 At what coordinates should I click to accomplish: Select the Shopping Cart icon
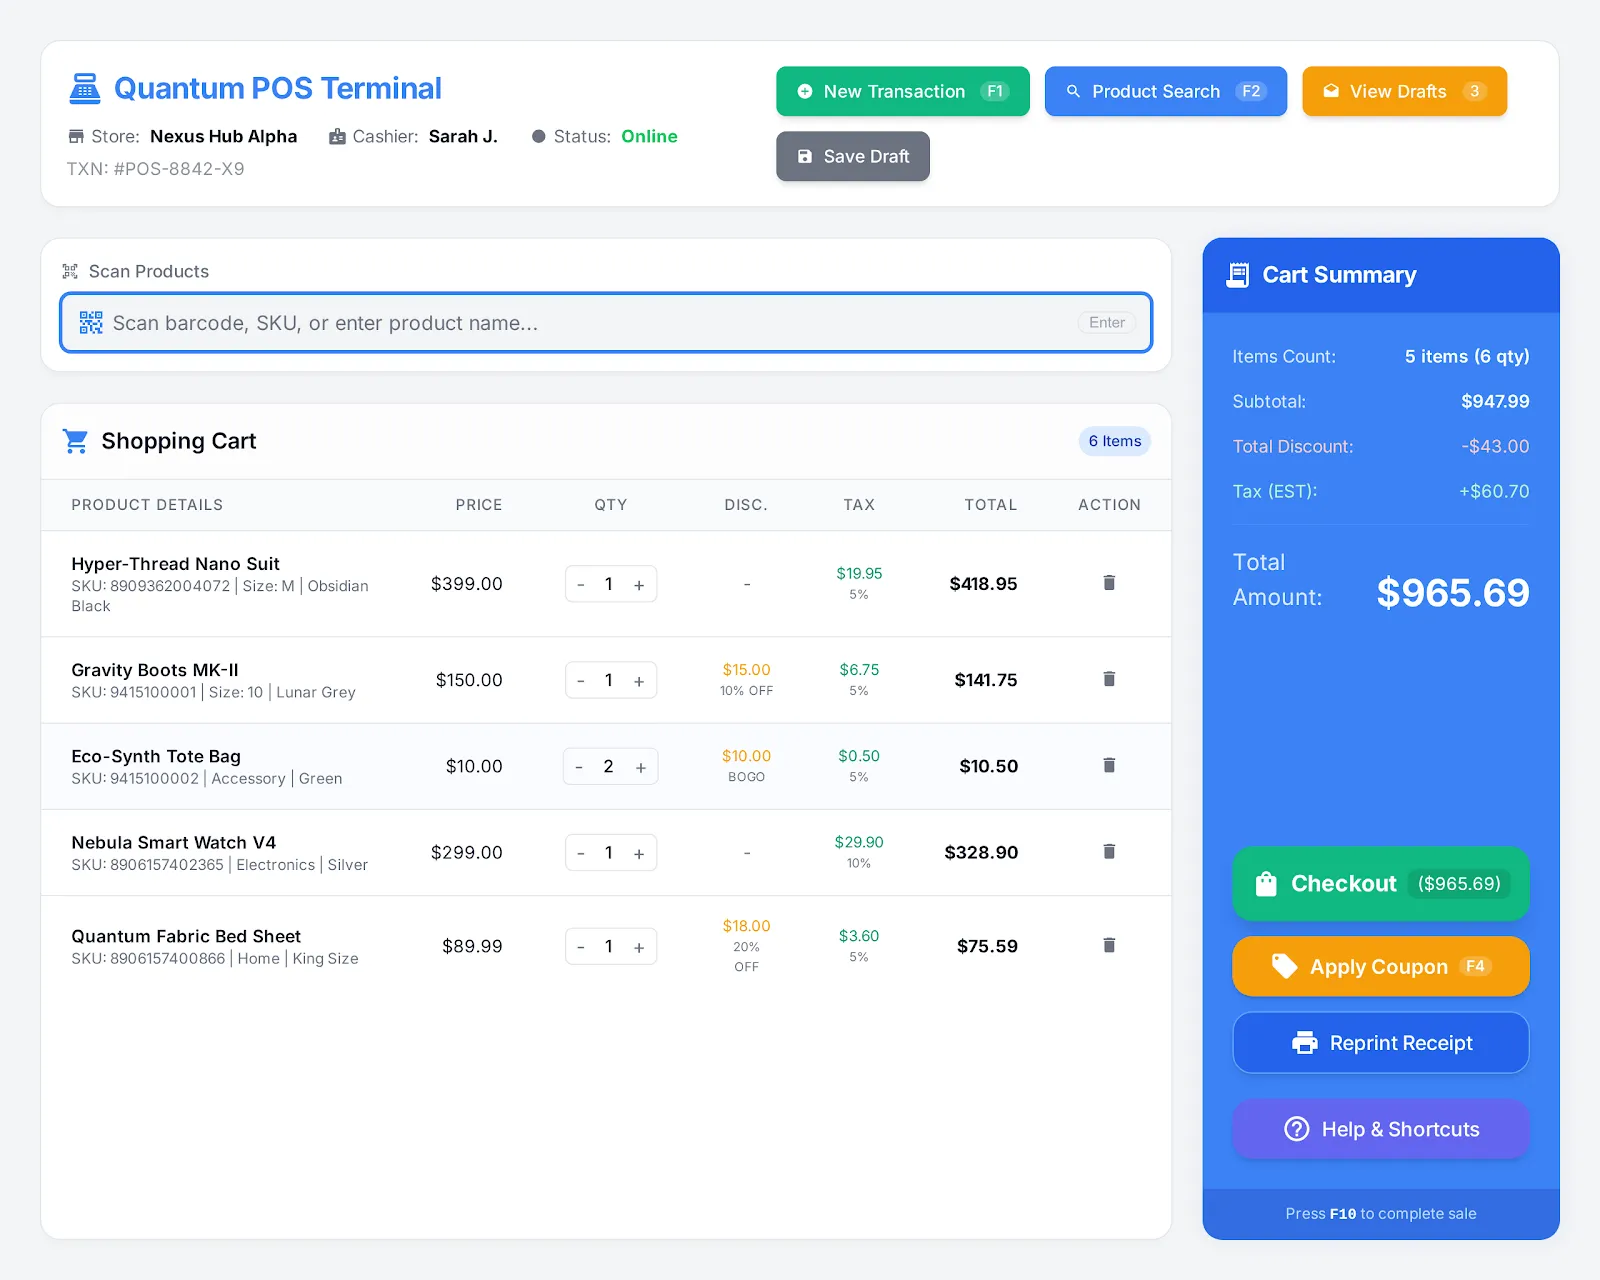point(75,440)
